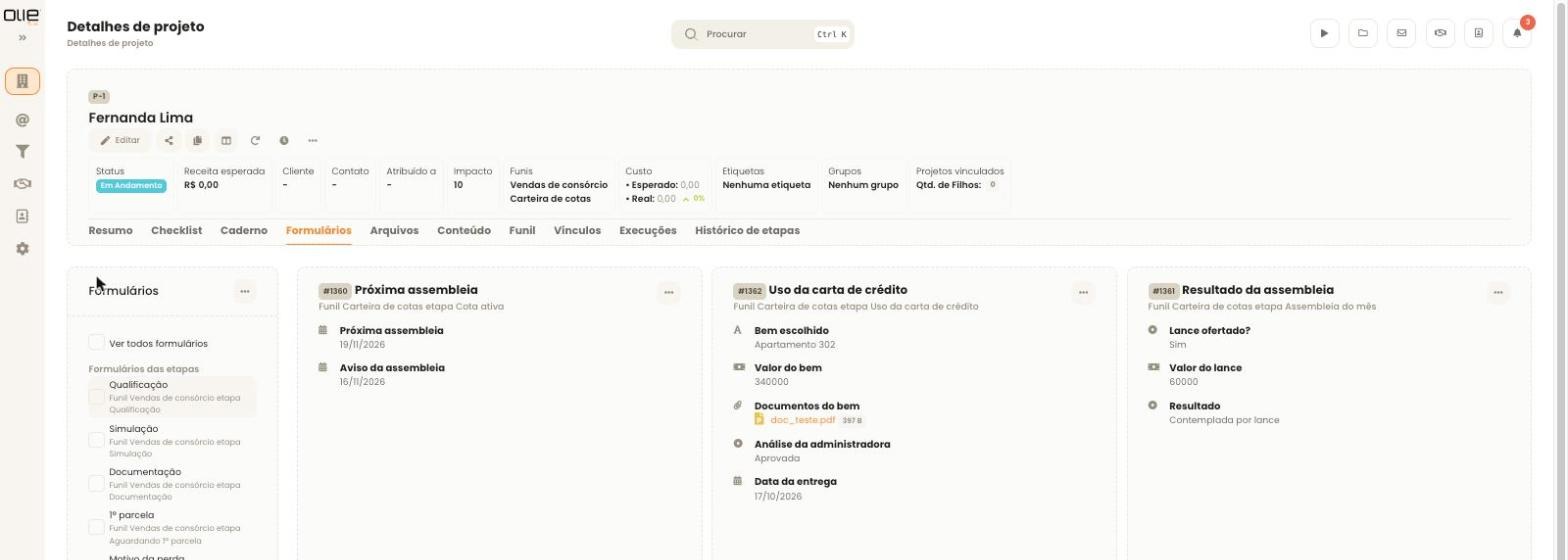Click the column layout icon under Fernanda Lima
This screenshot has width=1568, height=560.
tap(226, 141)
